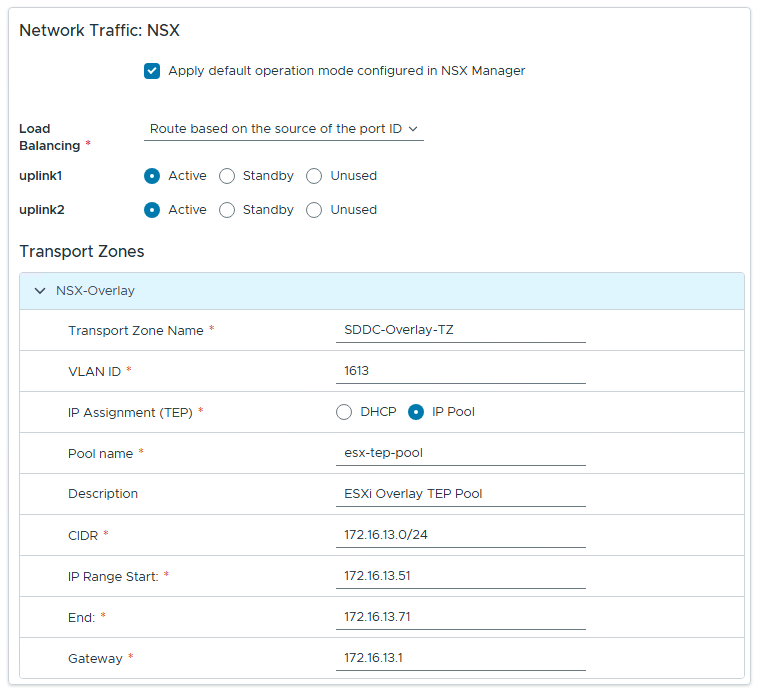This screenshot has height=691, width=758.
Task: Click the End IP address field
Action: (460, 617)
